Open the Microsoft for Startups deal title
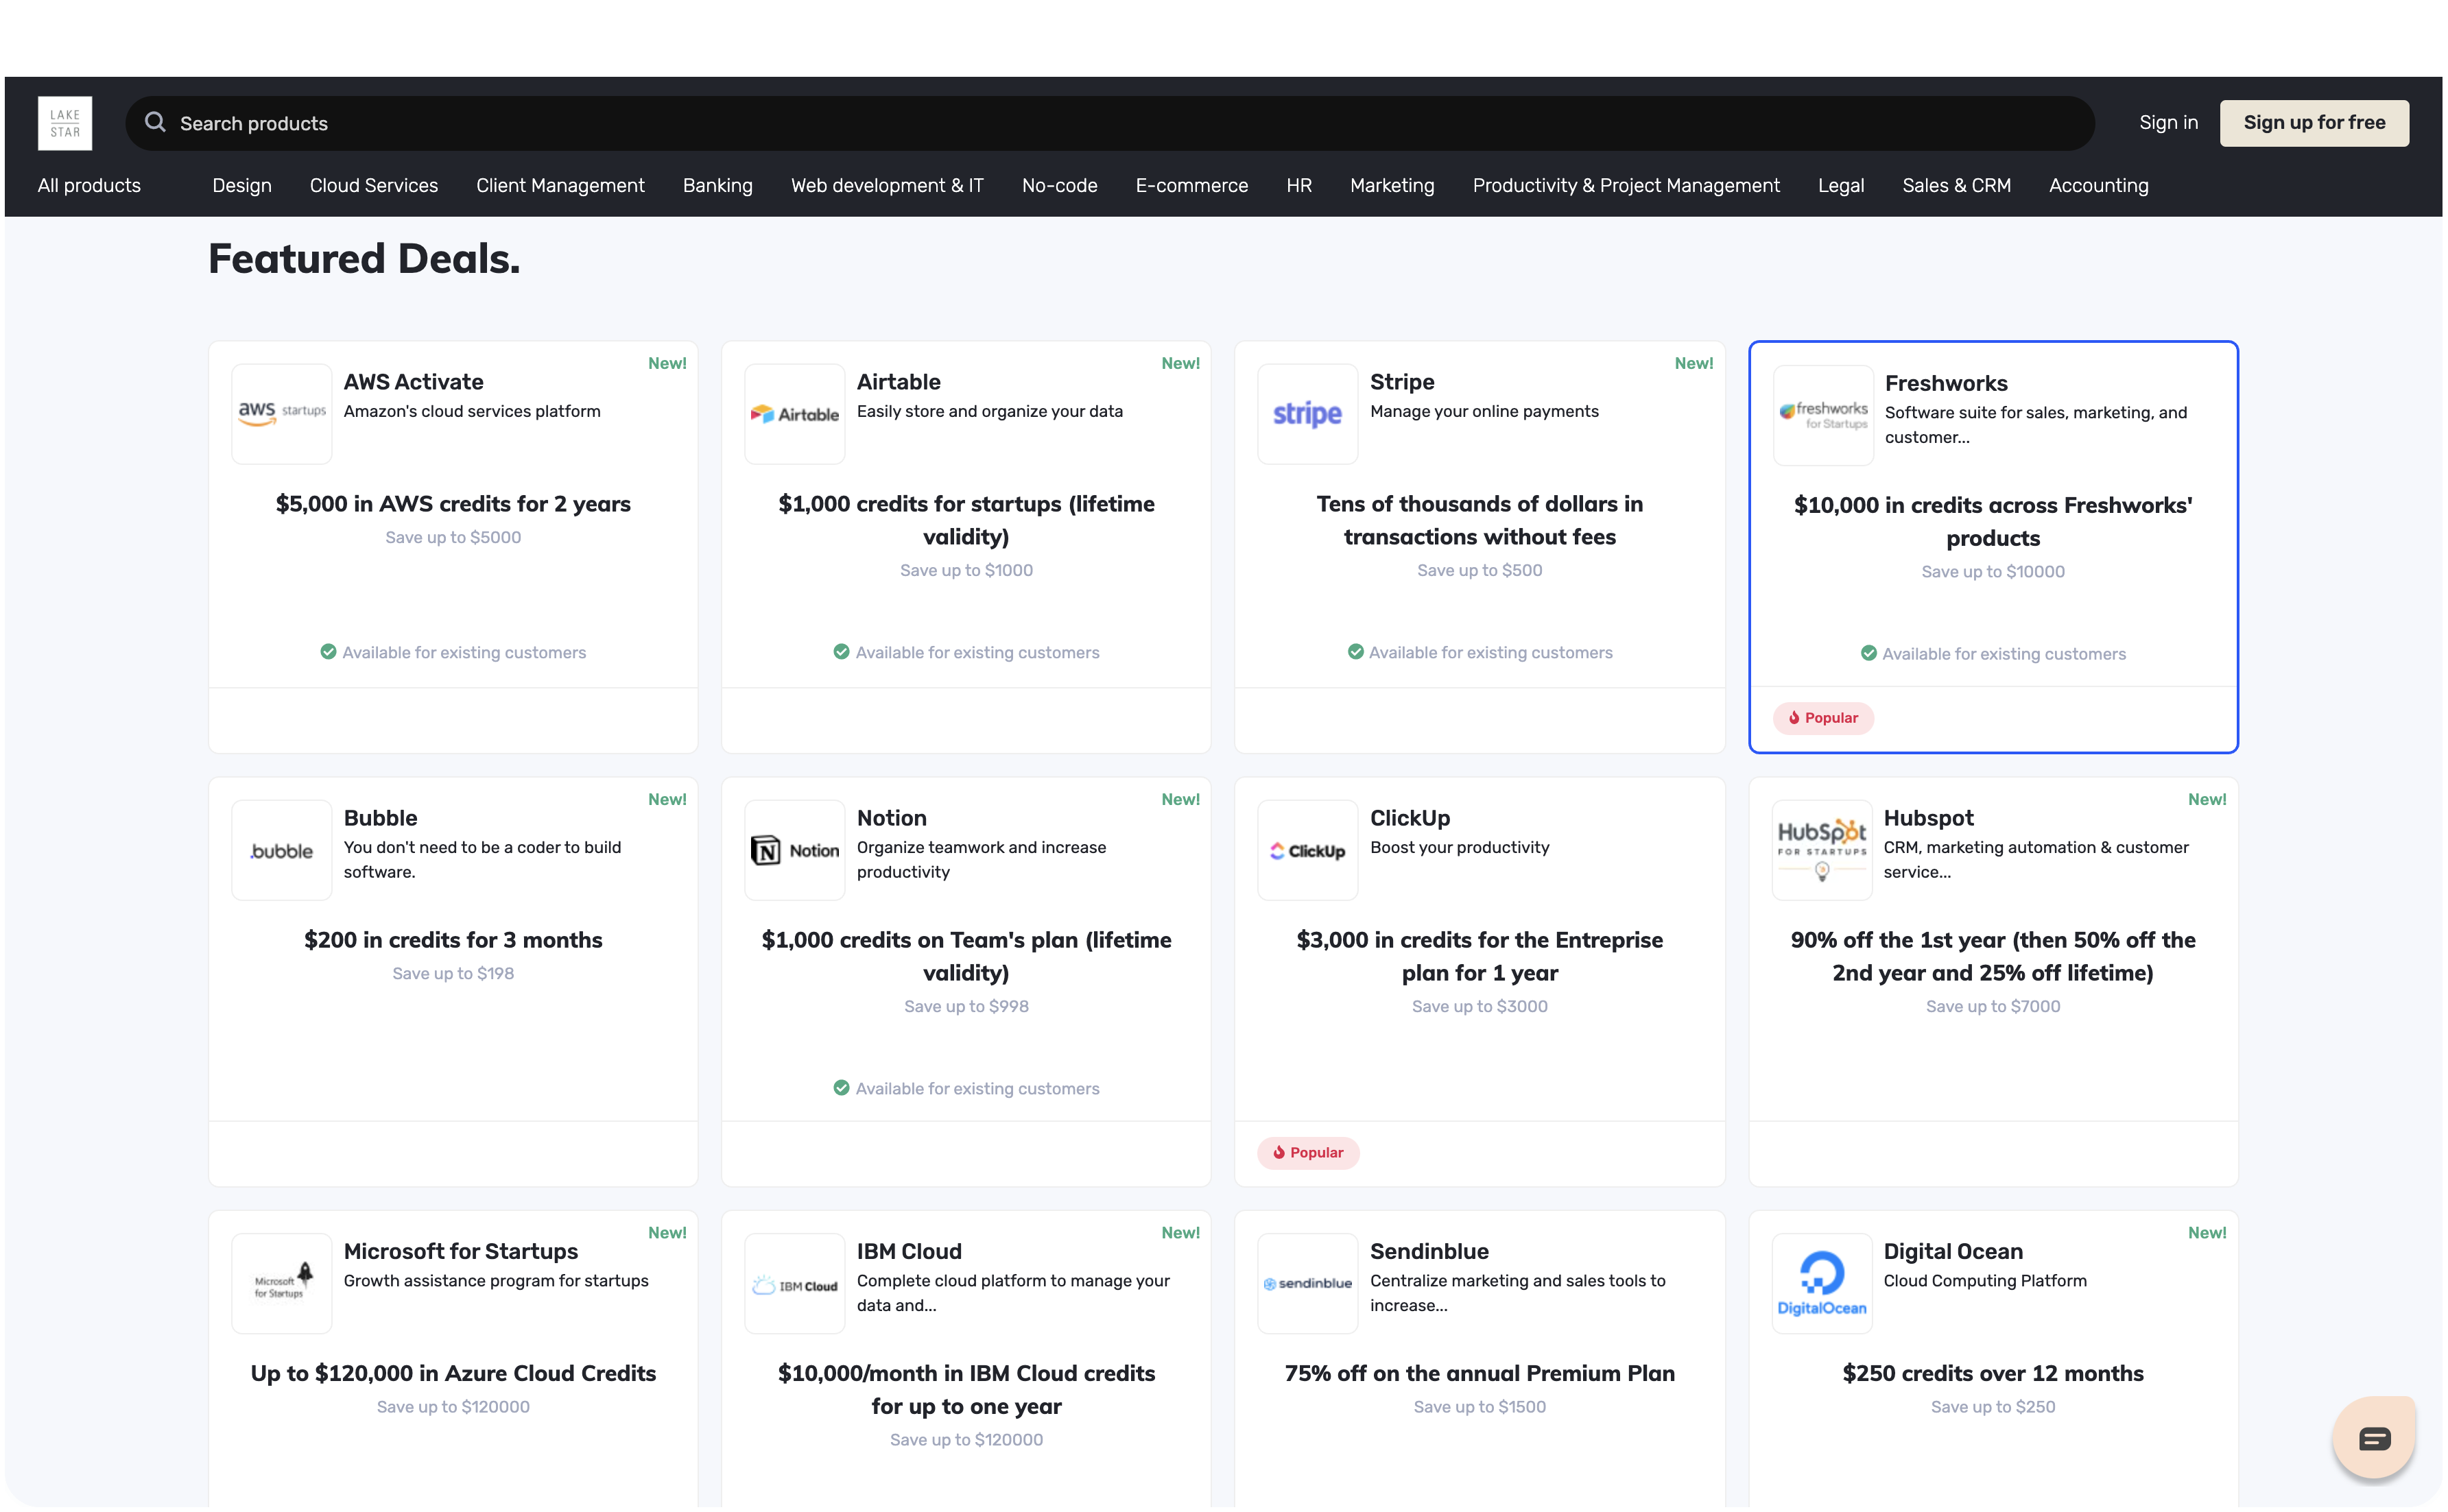 pos(460,1251)
